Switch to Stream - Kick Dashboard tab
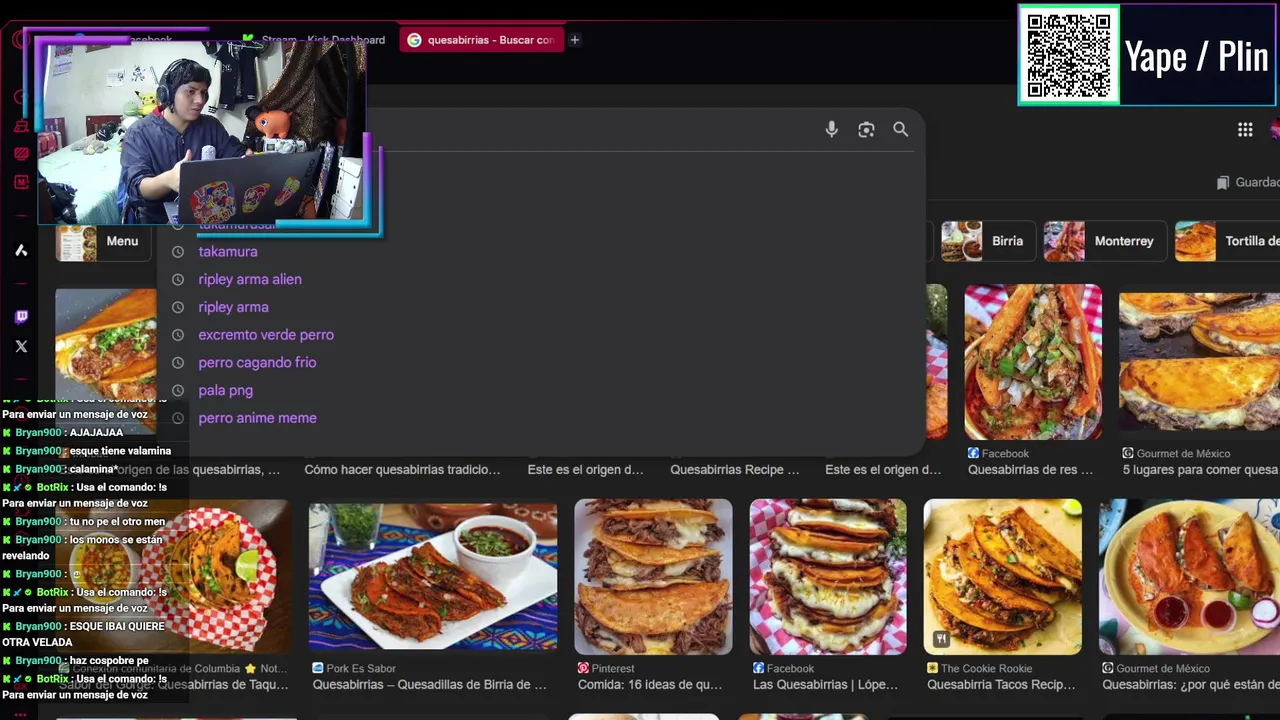Viewport: 1280px width, 720px height. (314, 40)
